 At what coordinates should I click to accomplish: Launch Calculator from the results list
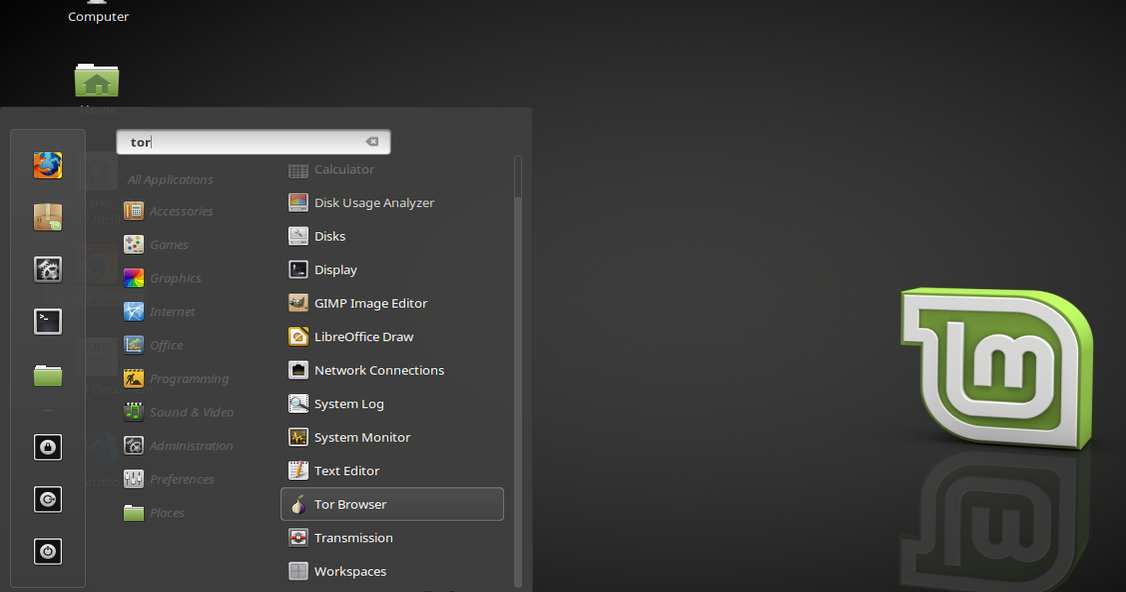(x=392, y=170)
